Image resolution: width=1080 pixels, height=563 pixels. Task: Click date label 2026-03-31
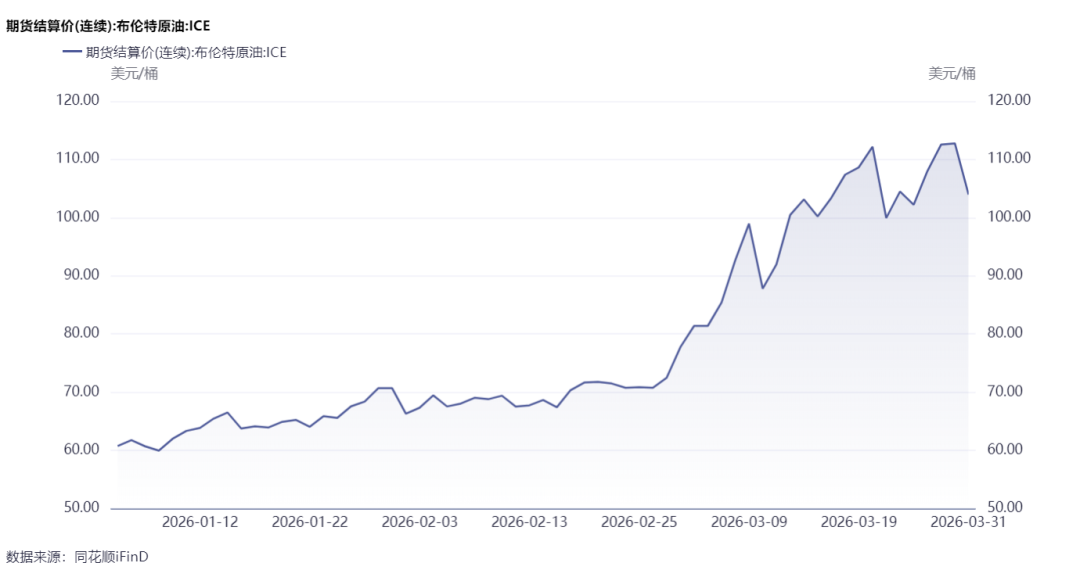click(968, 522)
